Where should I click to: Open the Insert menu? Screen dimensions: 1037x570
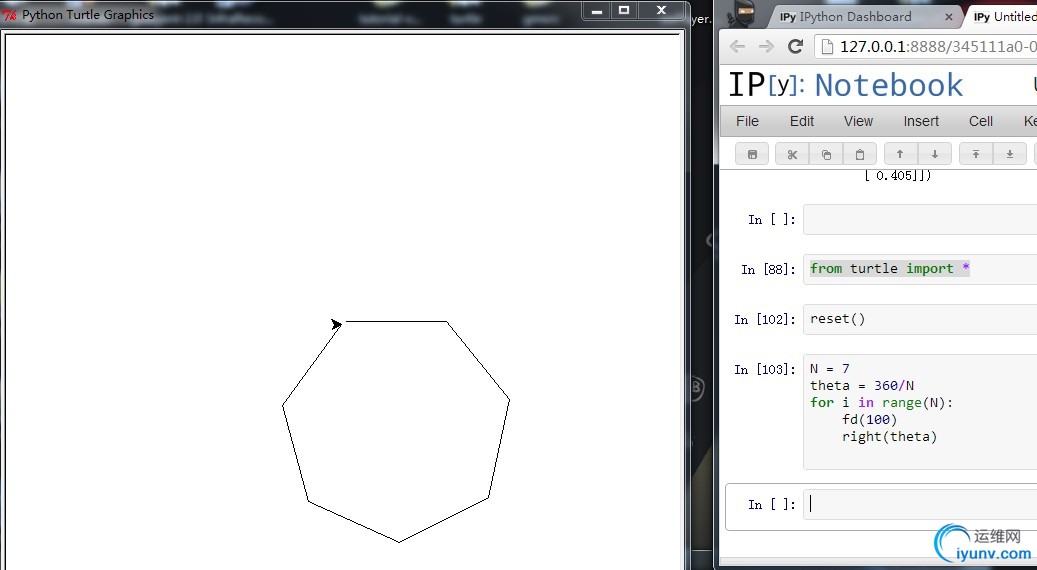tap(921, 121)
